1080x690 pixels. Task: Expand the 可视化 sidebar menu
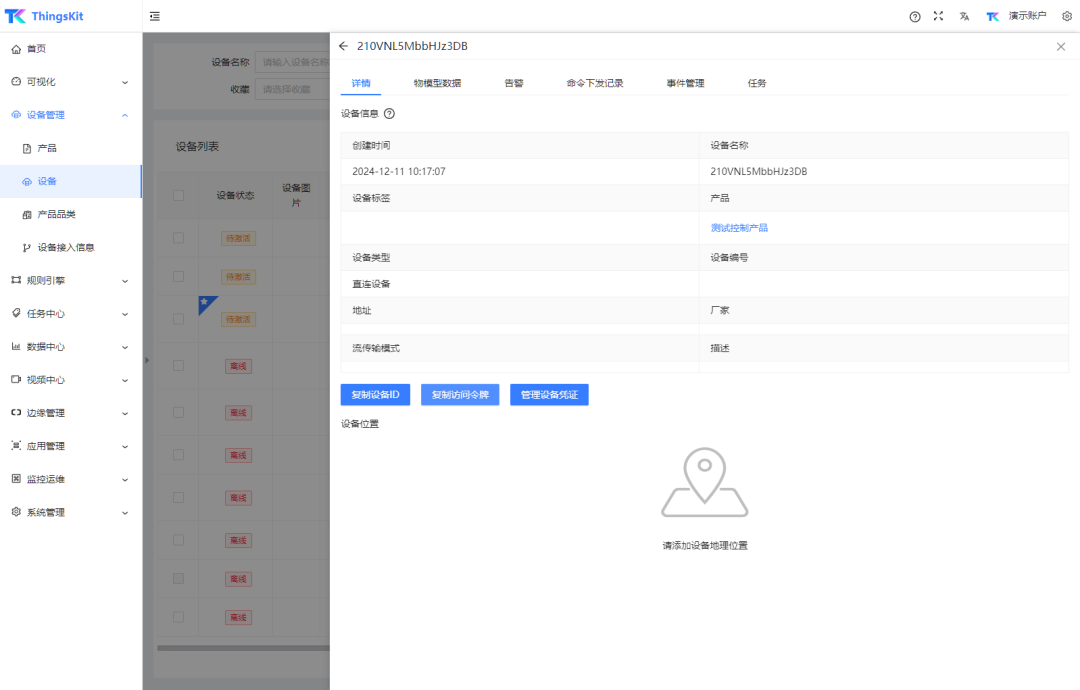click(70, 82)
